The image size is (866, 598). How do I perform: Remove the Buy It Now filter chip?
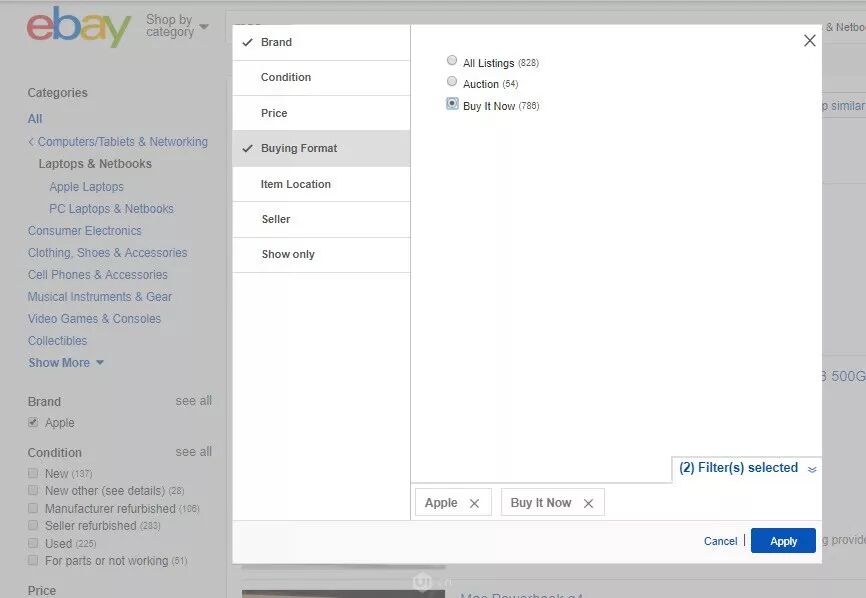pos(588,503)
